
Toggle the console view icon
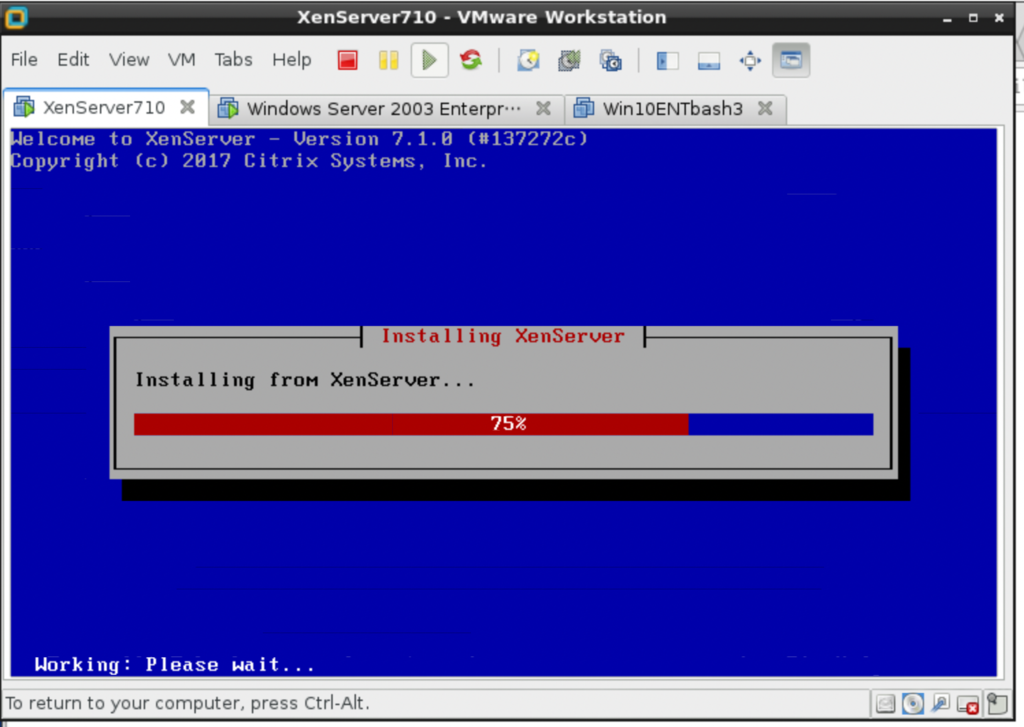[x=791, y=60]
